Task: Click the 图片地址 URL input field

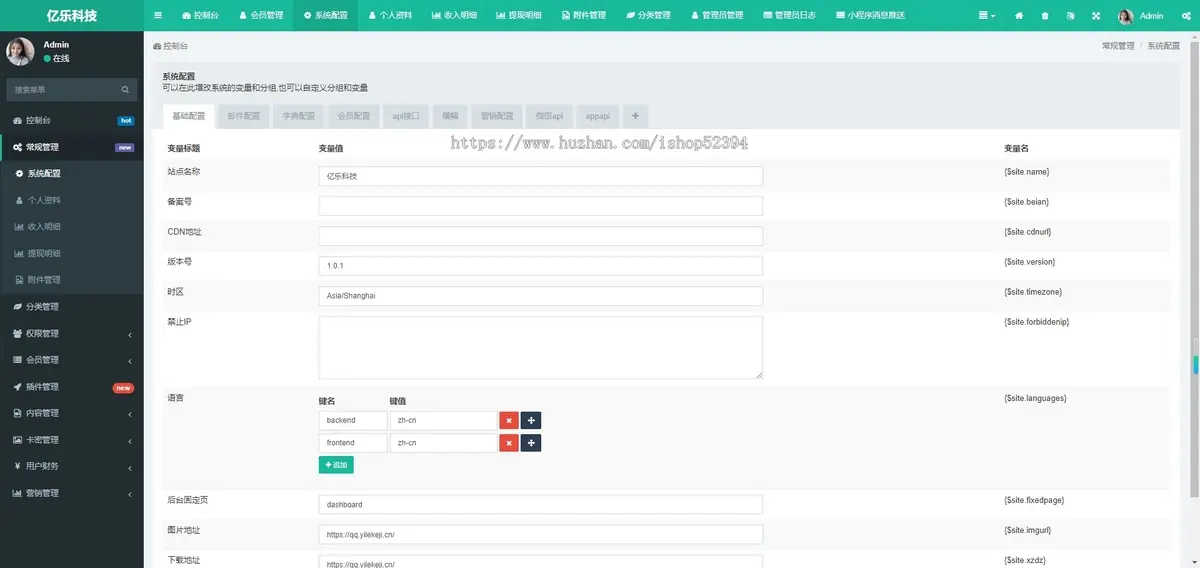Action: pyautogui.click(x=540, y=535)
